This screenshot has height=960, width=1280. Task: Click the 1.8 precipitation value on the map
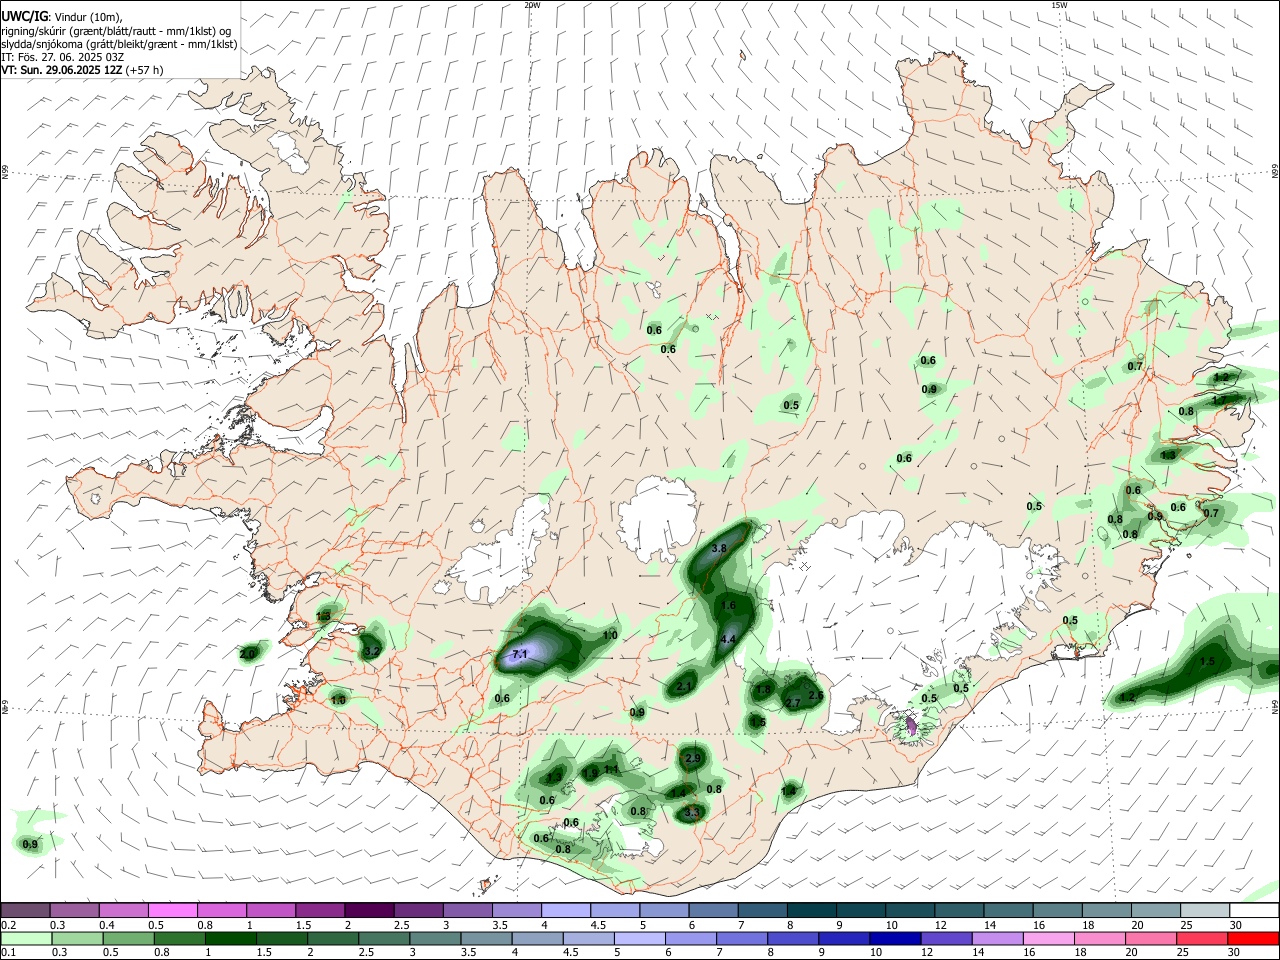763,689
